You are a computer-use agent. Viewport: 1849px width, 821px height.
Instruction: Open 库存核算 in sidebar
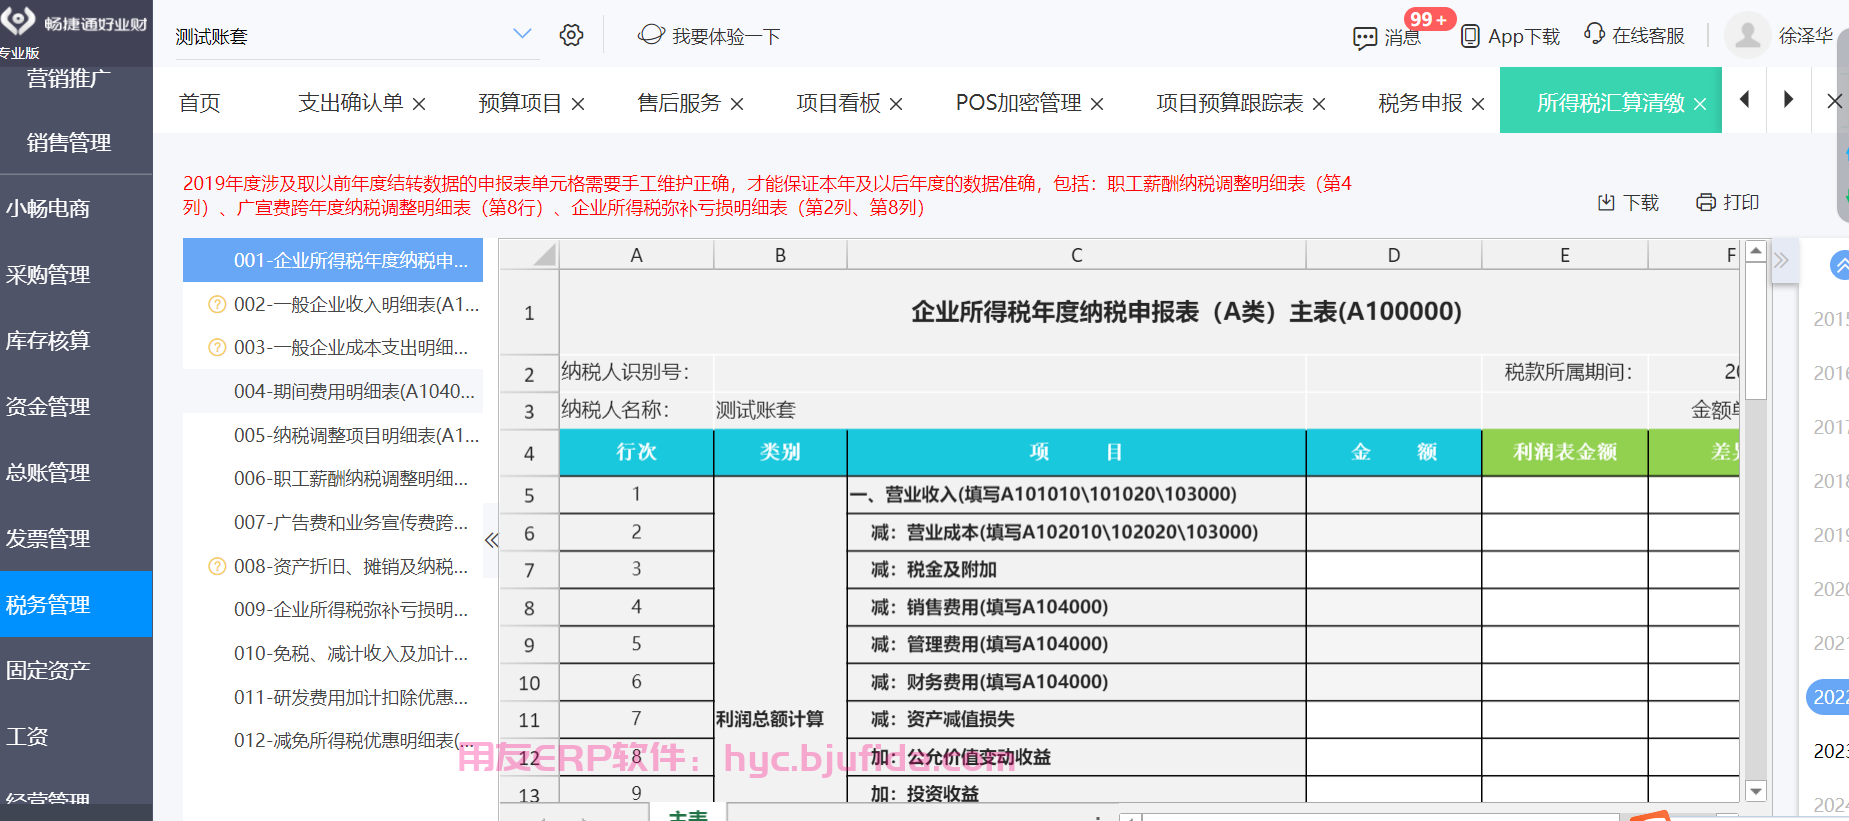[x=76, y=341]
